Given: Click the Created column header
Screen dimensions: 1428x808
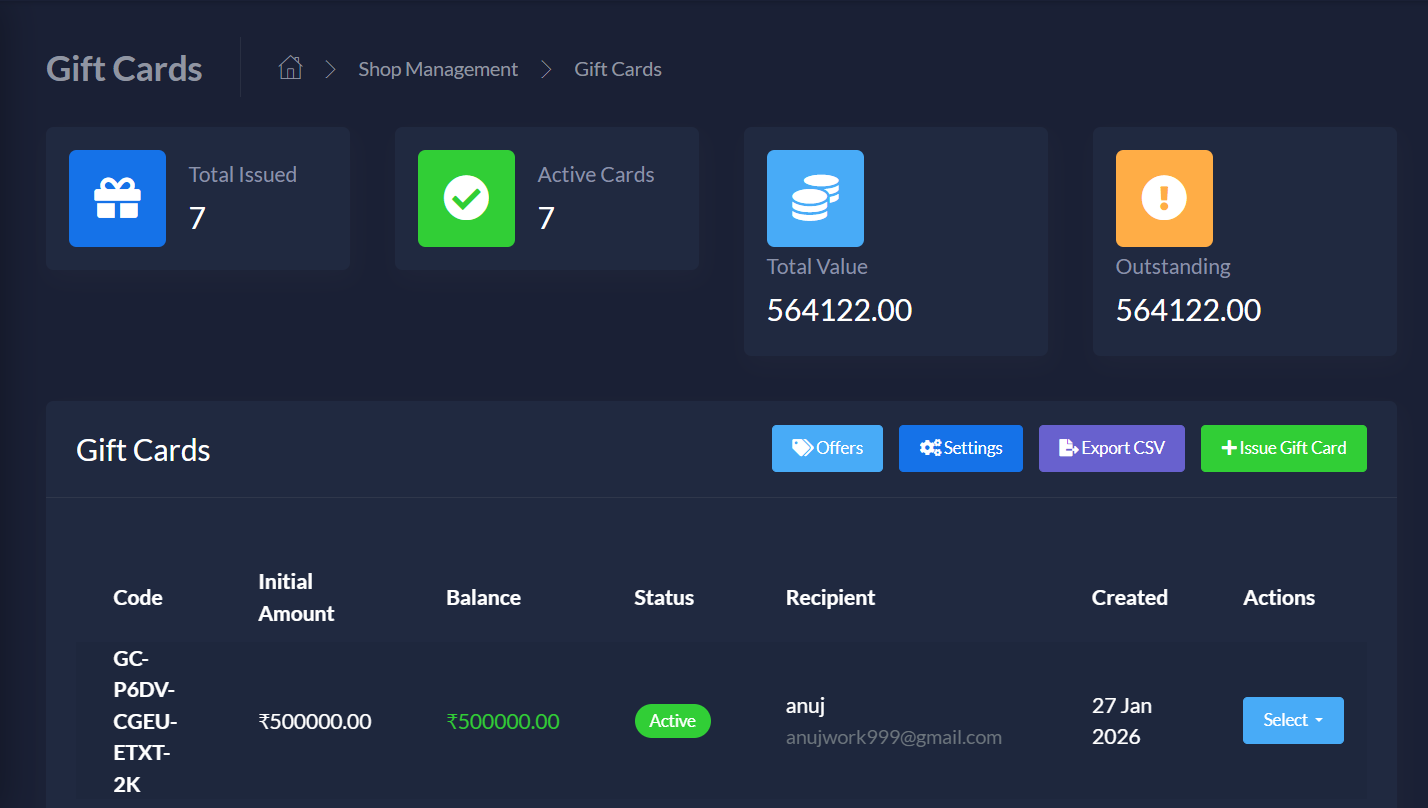Looking at the screenshot, I should click(1129, 598).
